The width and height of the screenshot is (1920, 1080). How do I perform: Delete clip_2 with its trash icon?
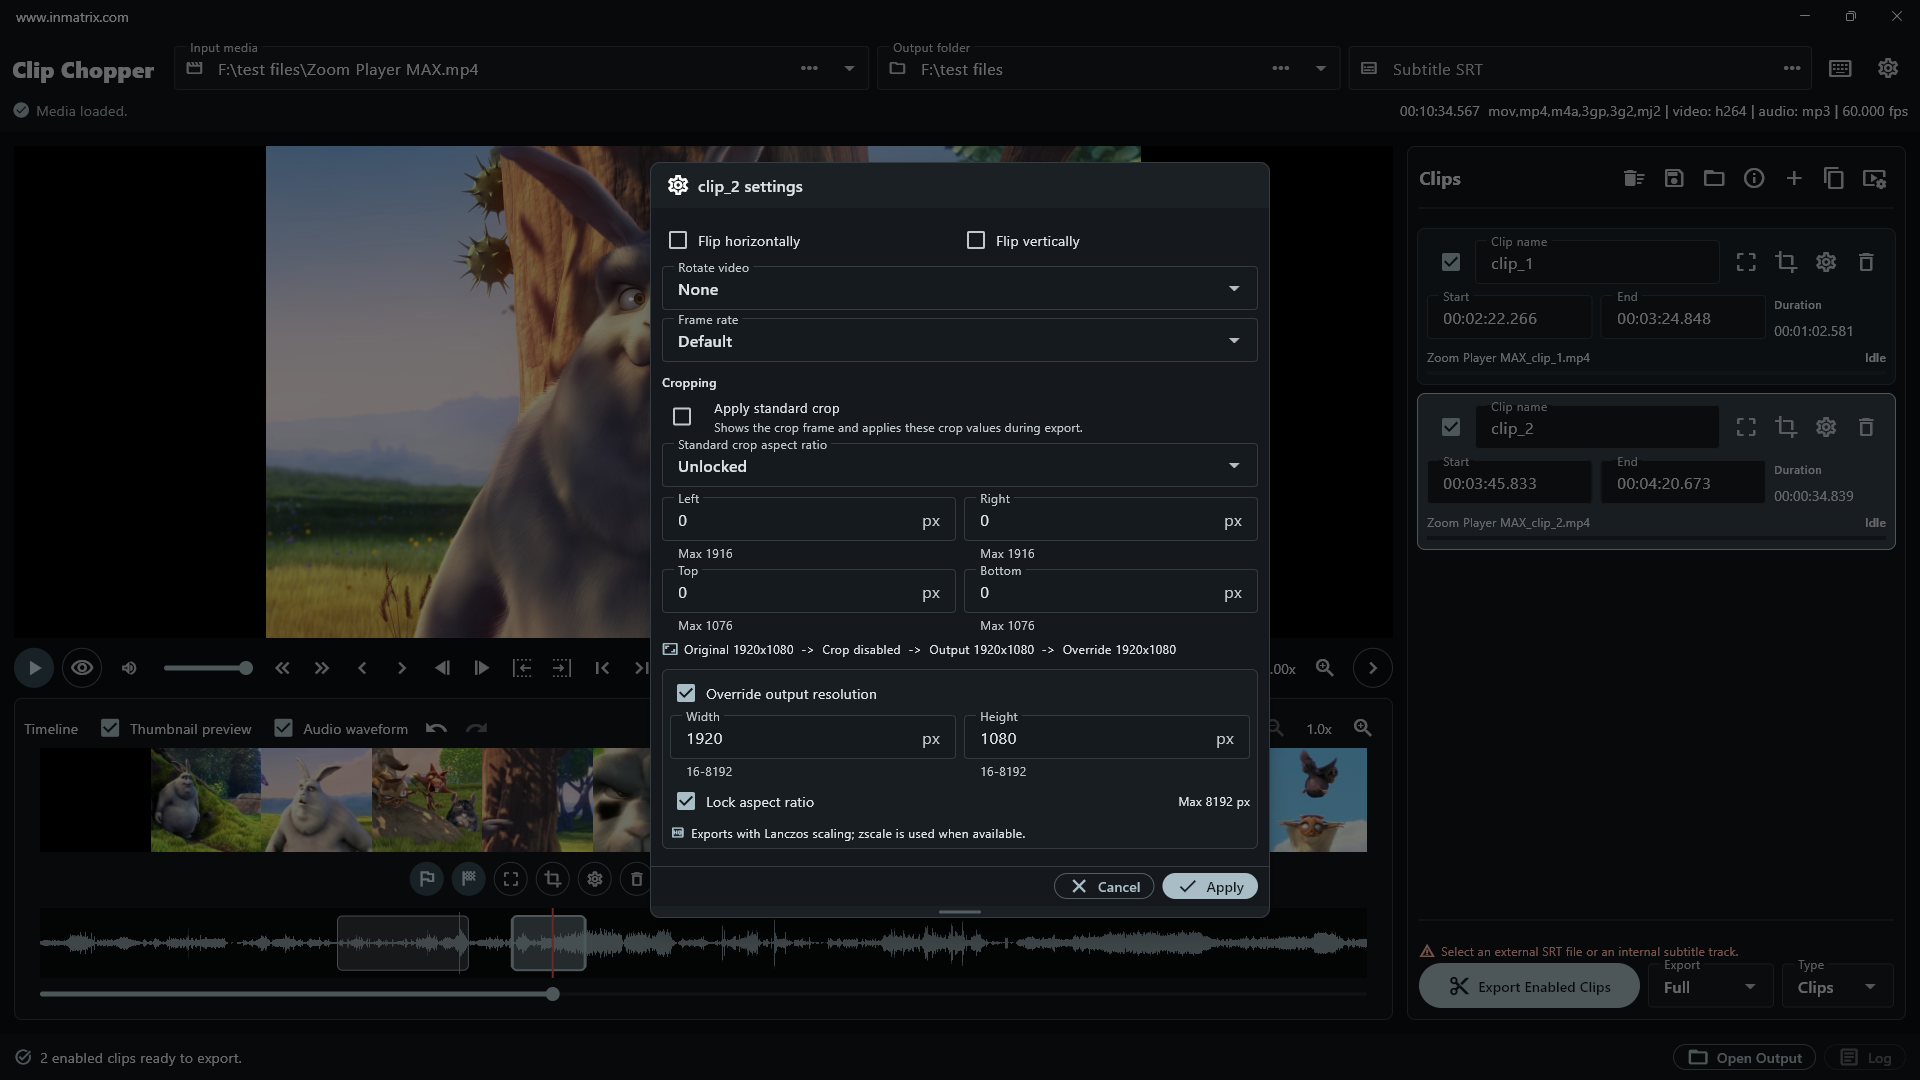coord(1866,427)
